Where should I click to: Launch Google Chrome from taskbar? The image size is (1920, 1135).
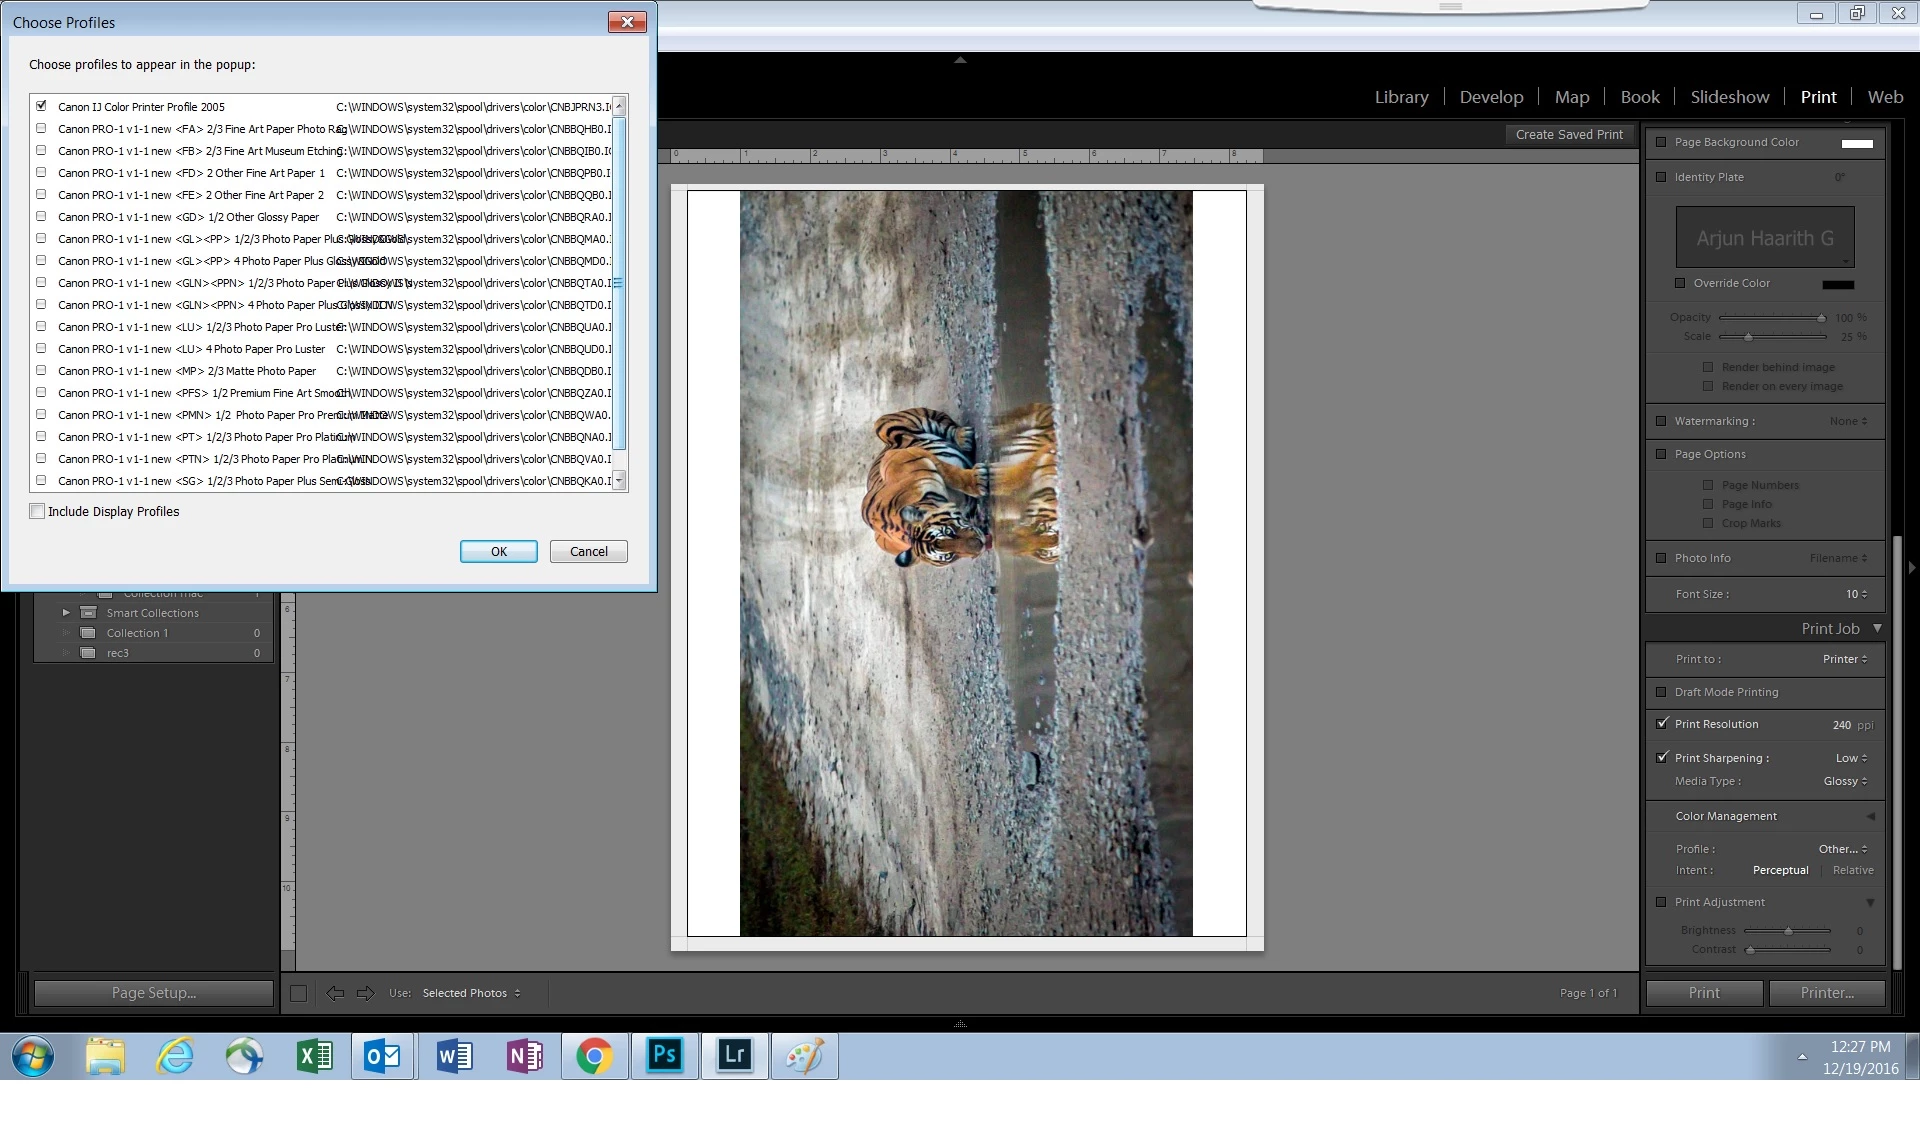[x=594, y=1055]
